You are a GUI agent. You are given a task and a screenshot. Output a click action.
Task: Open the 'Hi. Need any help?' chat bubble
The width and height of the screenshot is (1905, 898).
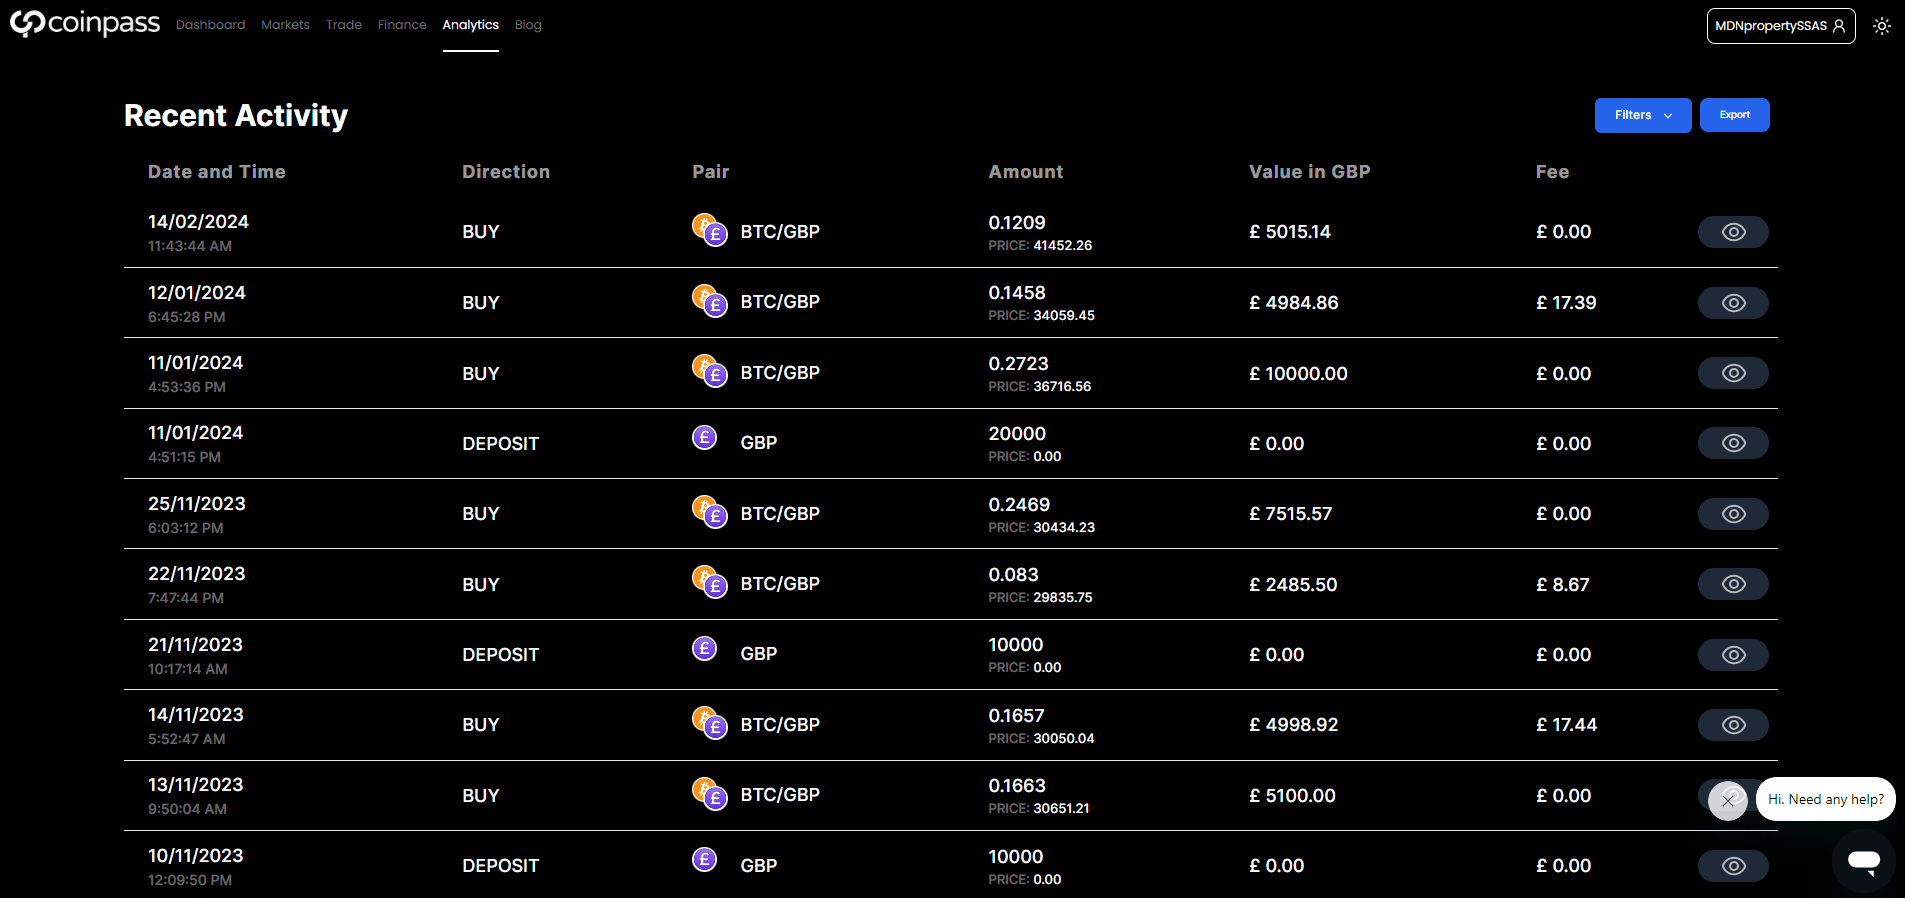[x=1826, y=799]
